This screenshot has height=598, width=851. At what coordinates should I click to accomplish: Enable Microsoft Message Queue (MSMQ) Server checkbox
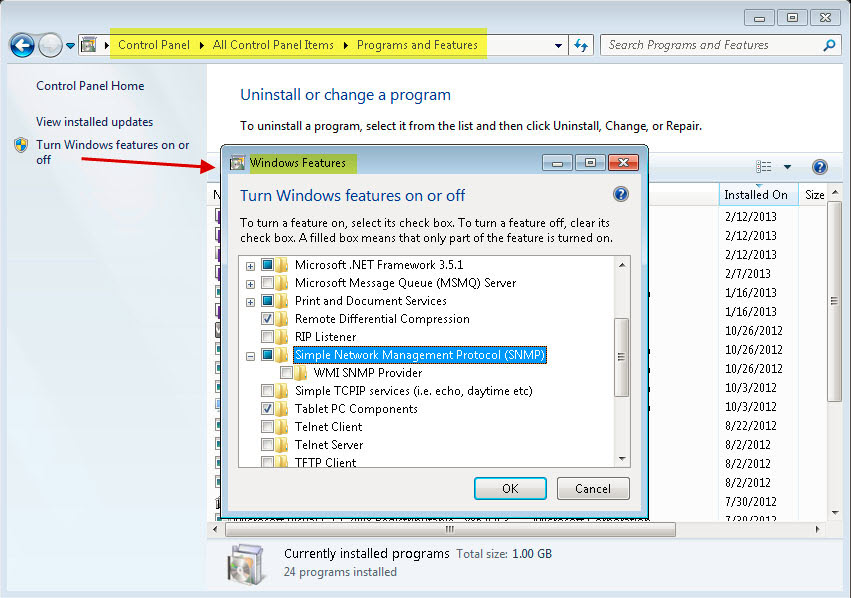tap(268, 283)
